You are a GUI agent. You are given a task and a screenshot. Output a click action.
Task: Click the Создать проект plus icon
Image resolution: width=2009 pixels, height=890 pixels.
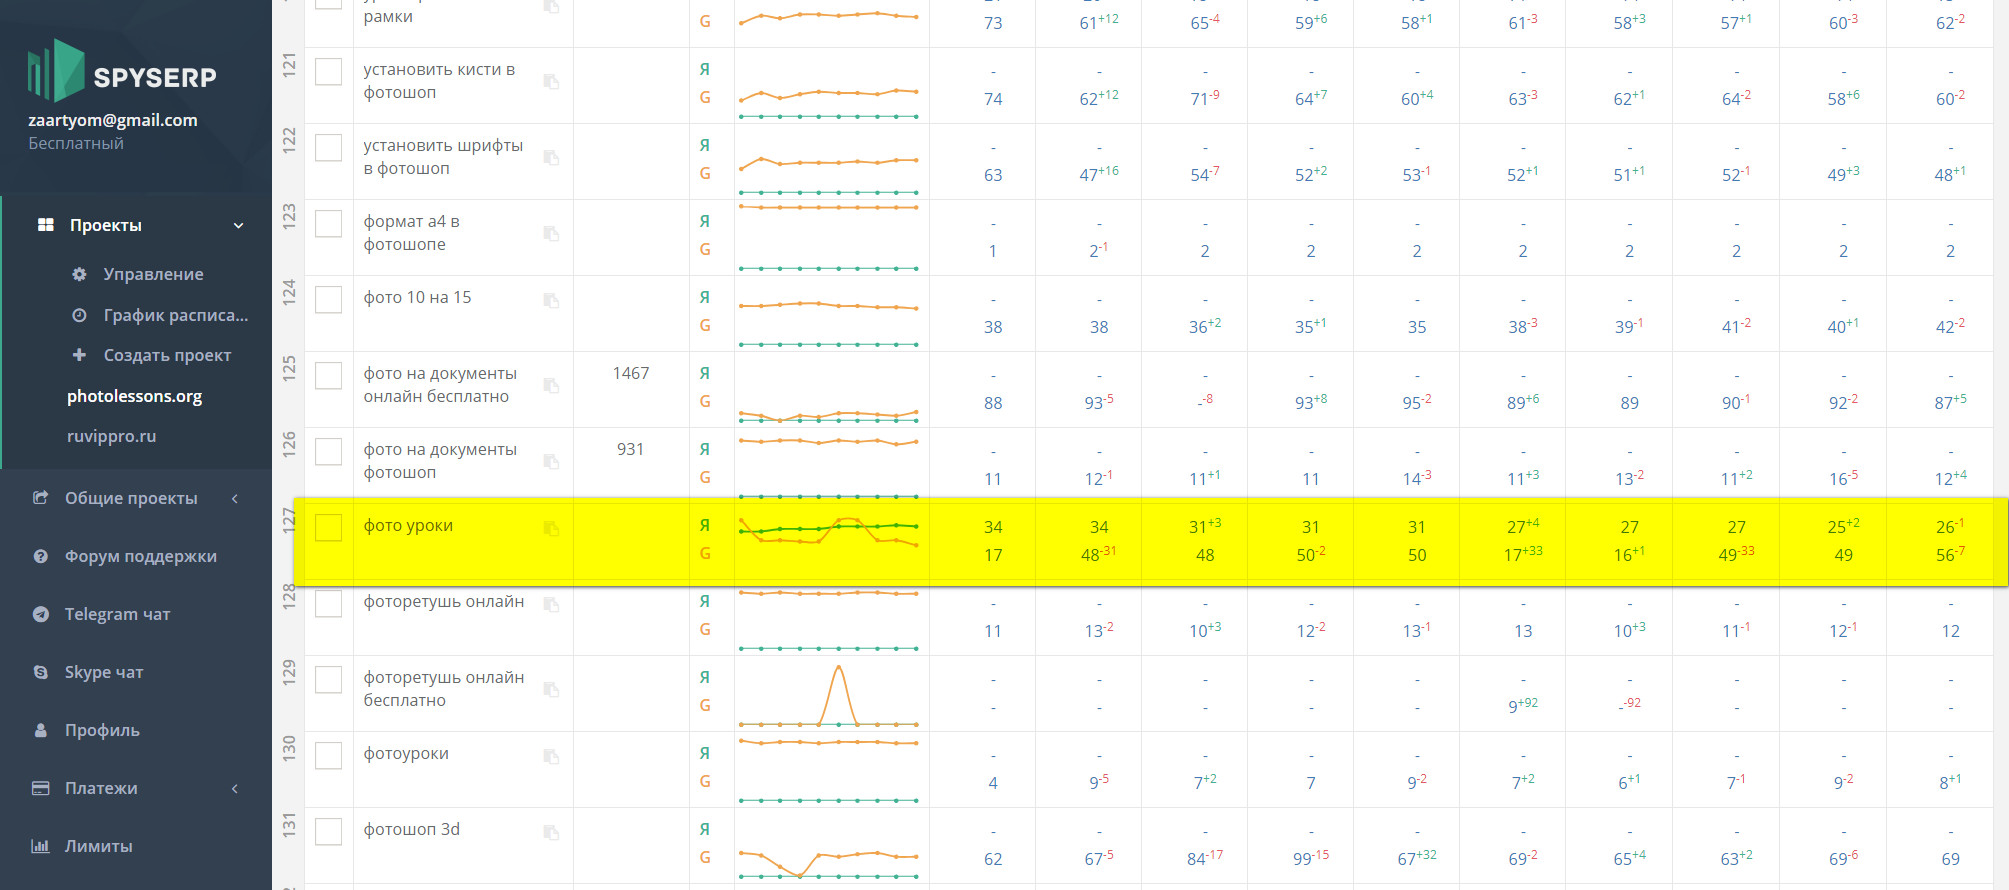tap(79, 355)
